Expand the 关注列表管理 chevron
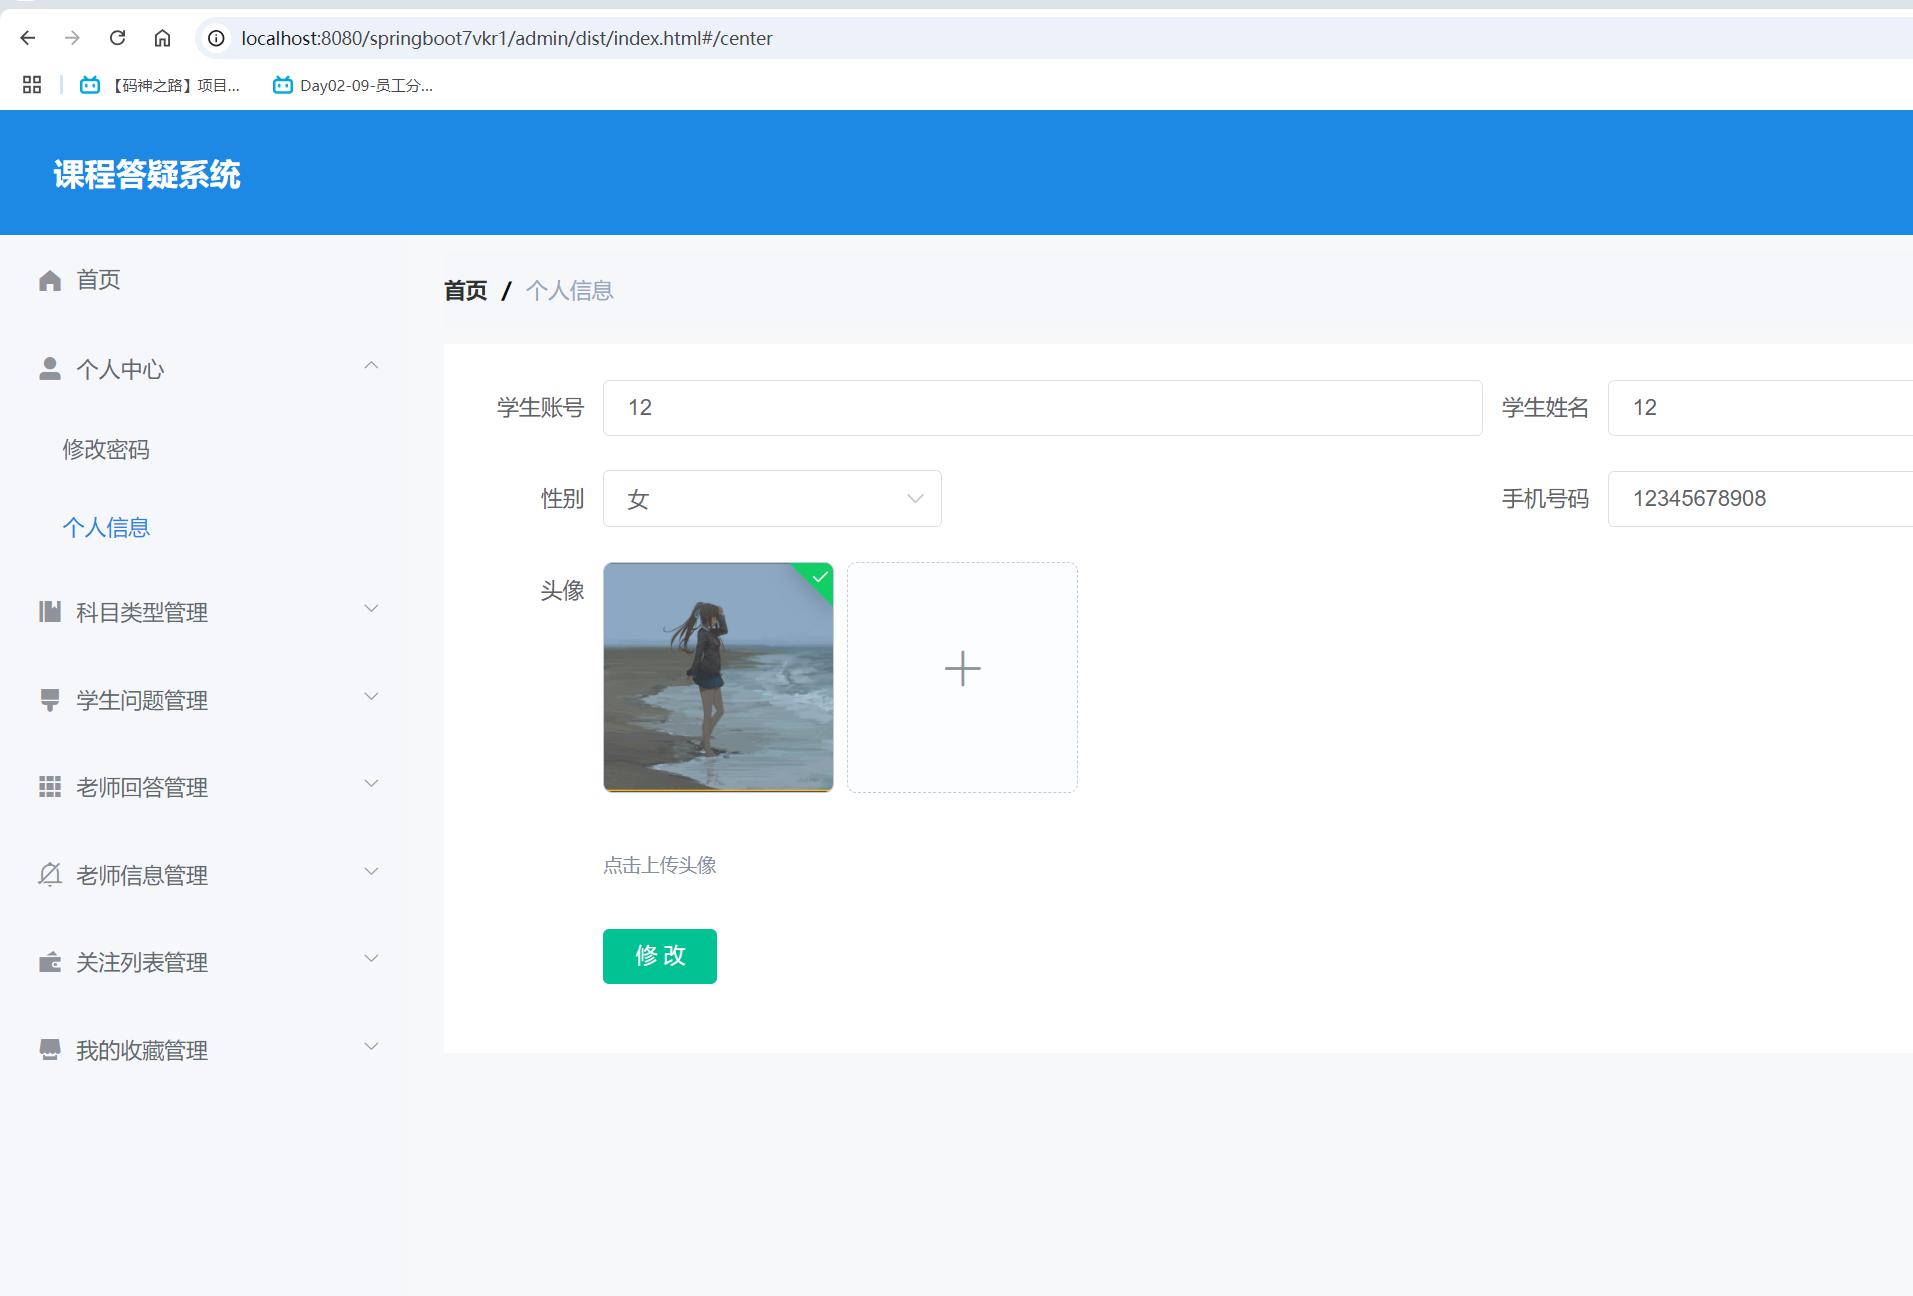The width and height of the screenshot is (1913, 1296). click(371, 958)
